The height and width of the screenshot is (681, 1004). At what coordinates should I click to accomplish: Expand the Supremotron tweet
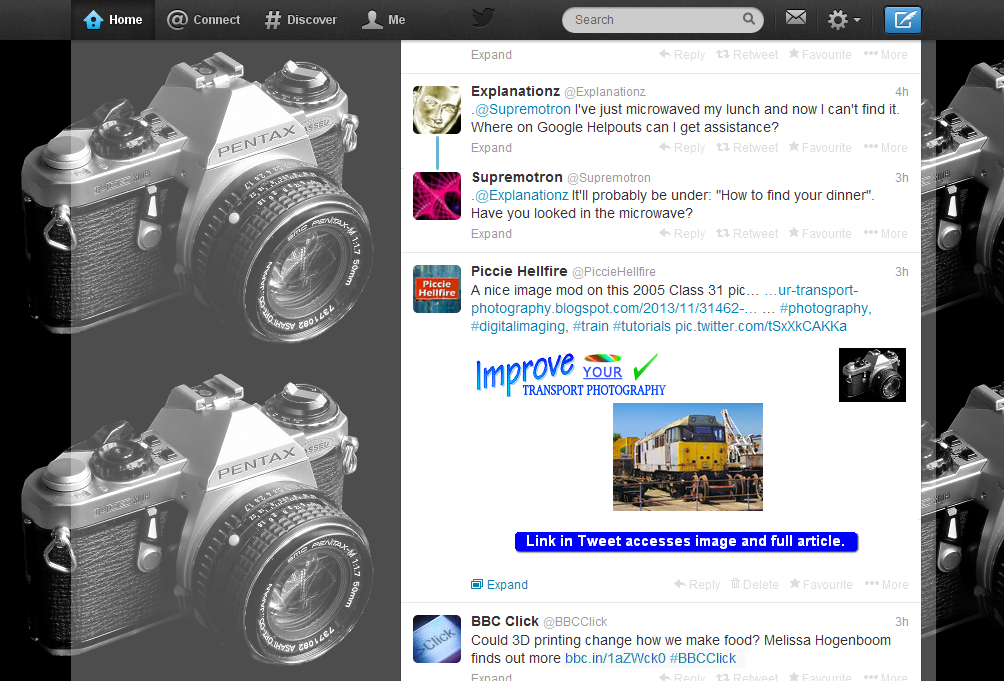[491, 234]
